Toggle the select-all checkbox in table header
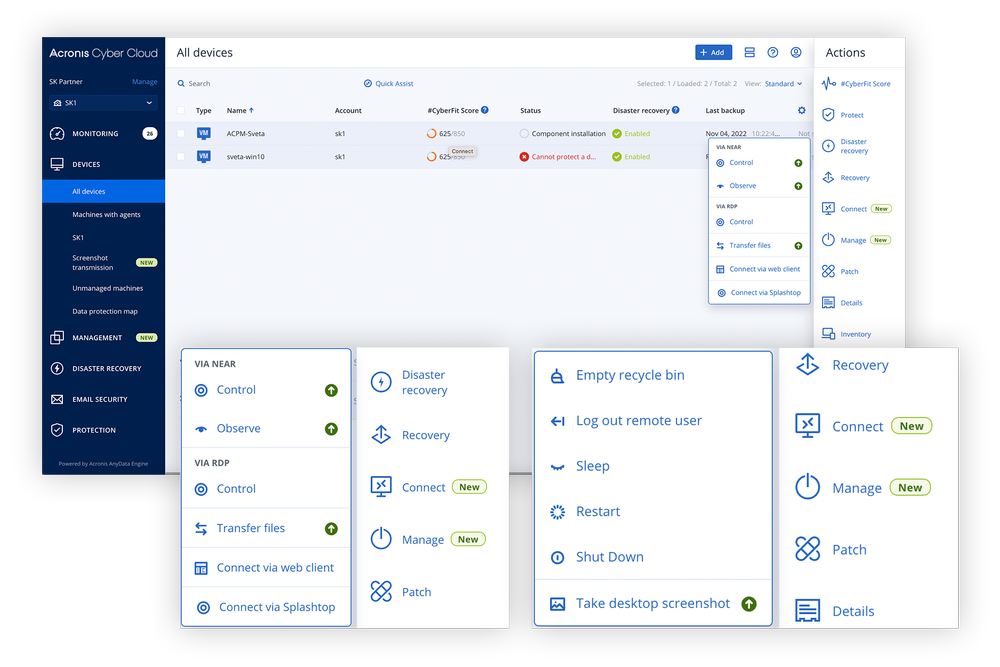1000x667 pixels. (181, 110)
